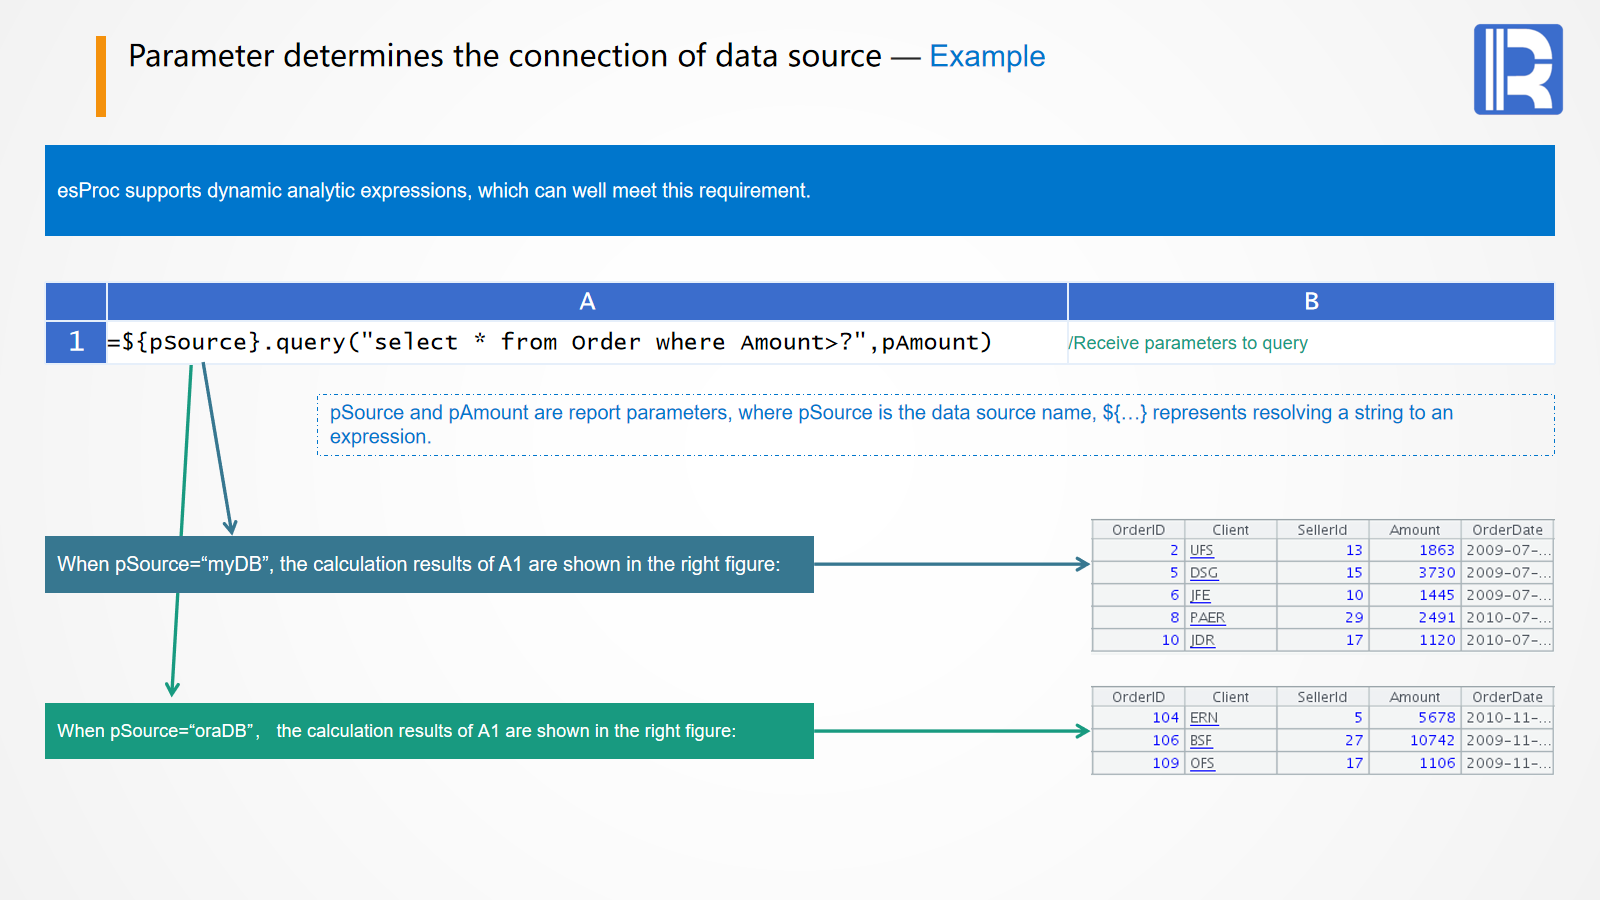Click the OrderDate column header in lower table
1600x900 pixels.
pos(1507,697)
